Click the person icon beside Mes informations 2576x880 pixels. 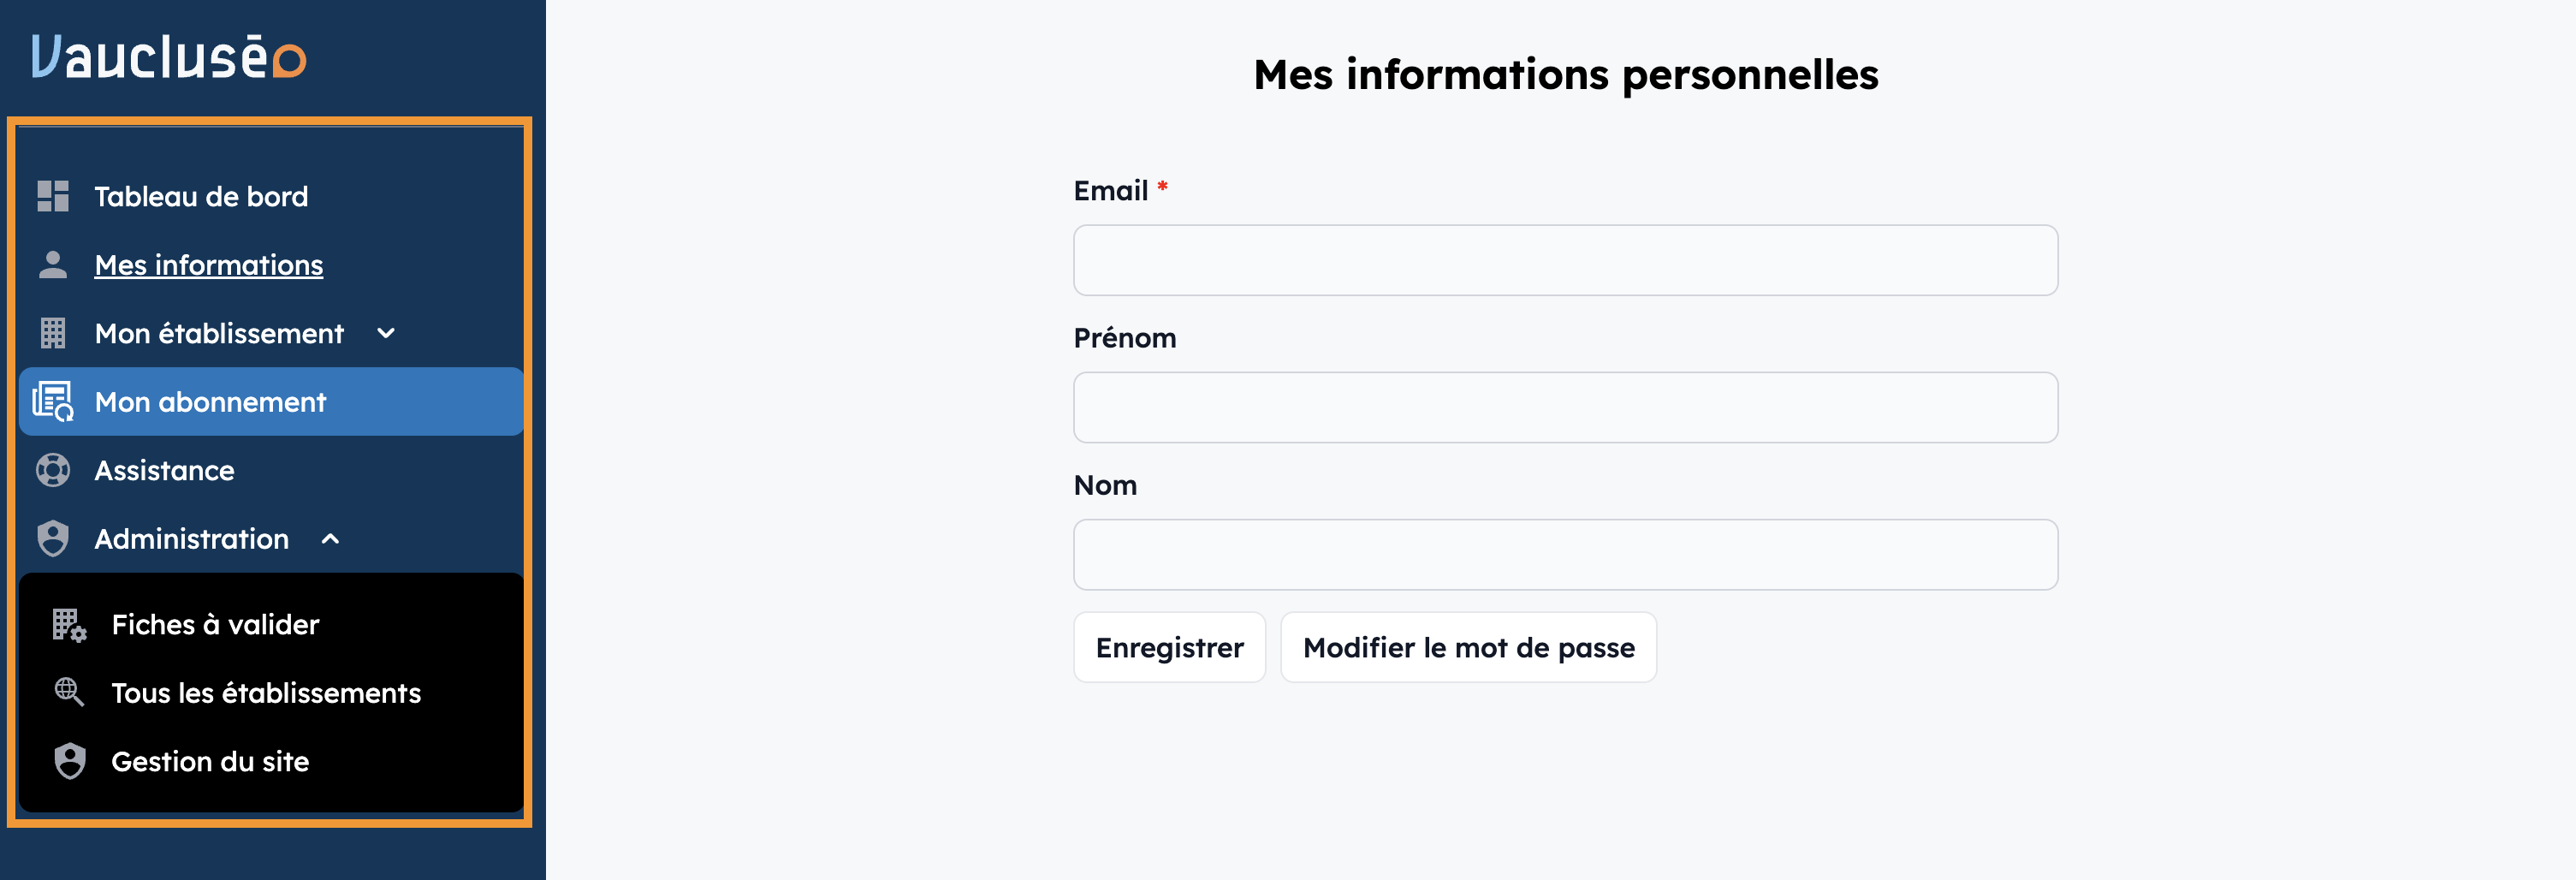(x=53, y=265)
